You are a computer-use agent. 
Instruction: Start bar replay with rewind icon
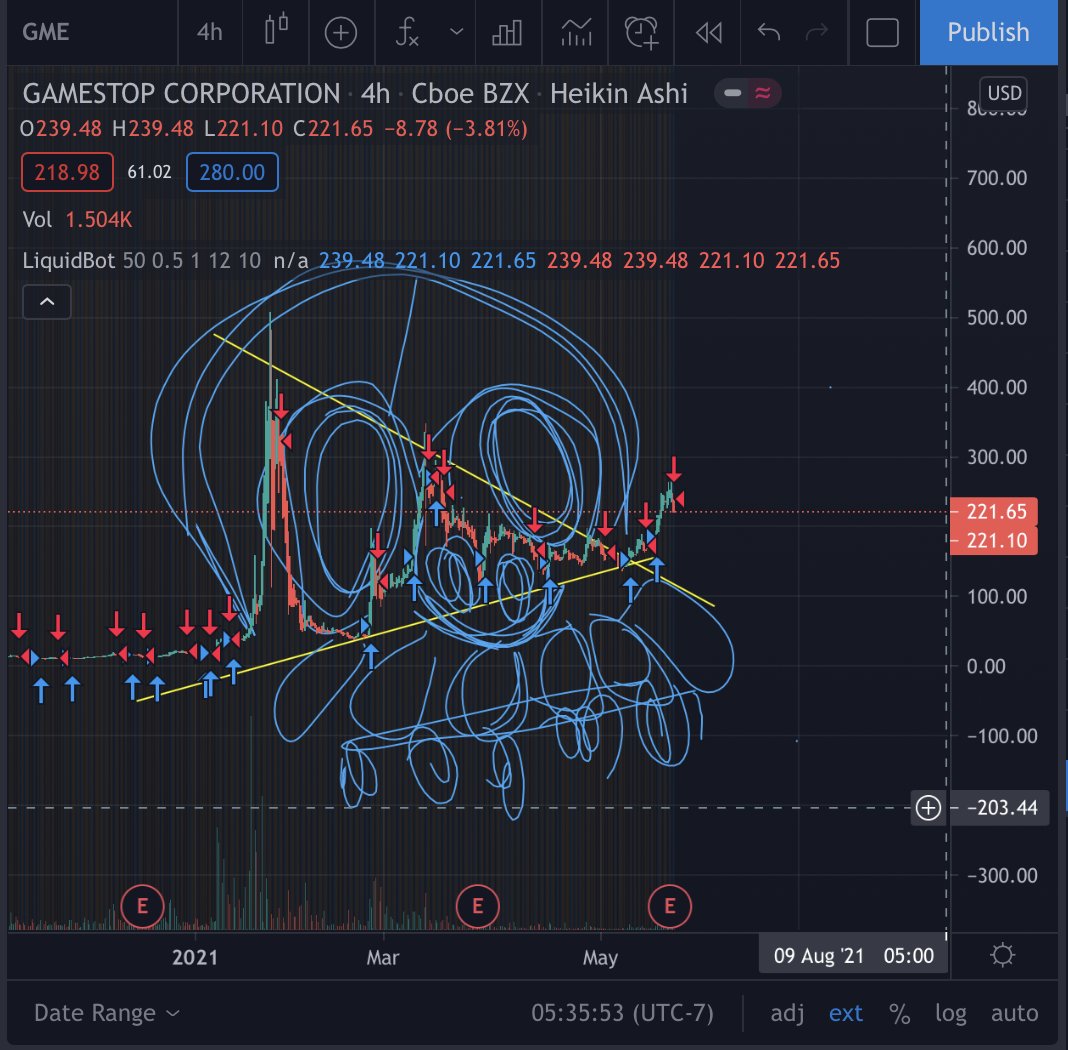708,32
